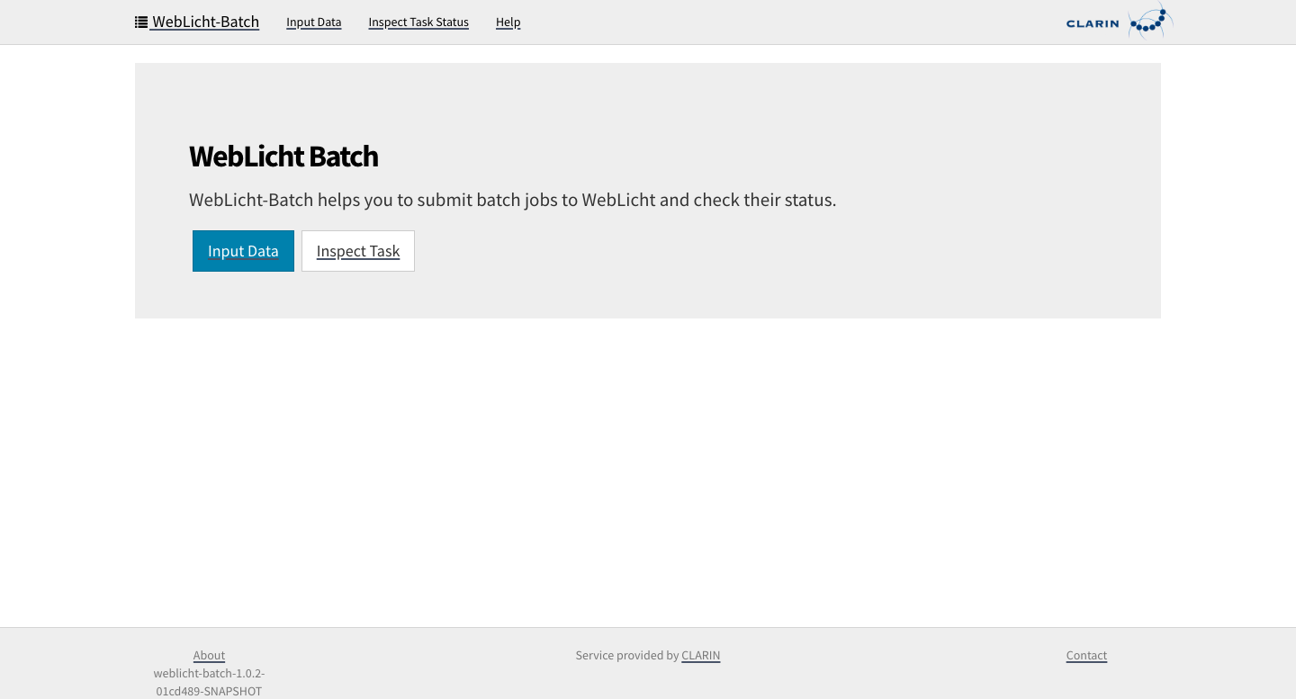This screenshot has width=1296, height=699.
Task: Open the Help page from navbar
Action: point(508,22)
